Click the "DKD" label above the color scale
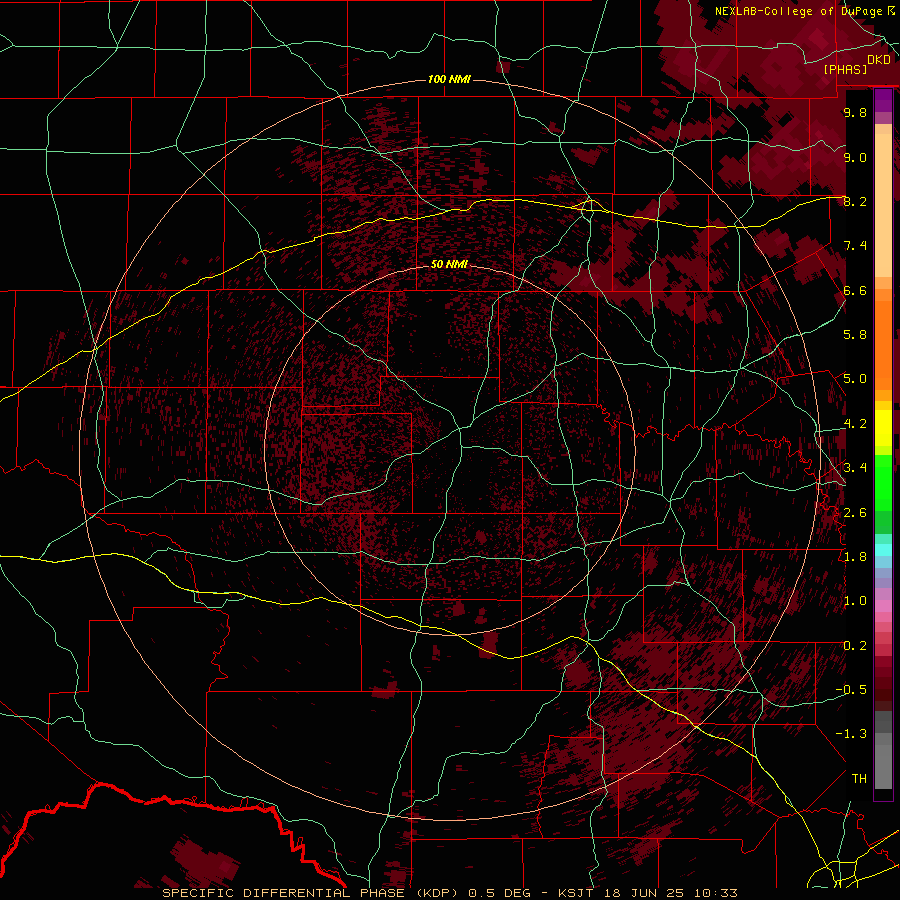Image resolution: width=900 pixels, height=900 pixels. click(x=879, y=60)
